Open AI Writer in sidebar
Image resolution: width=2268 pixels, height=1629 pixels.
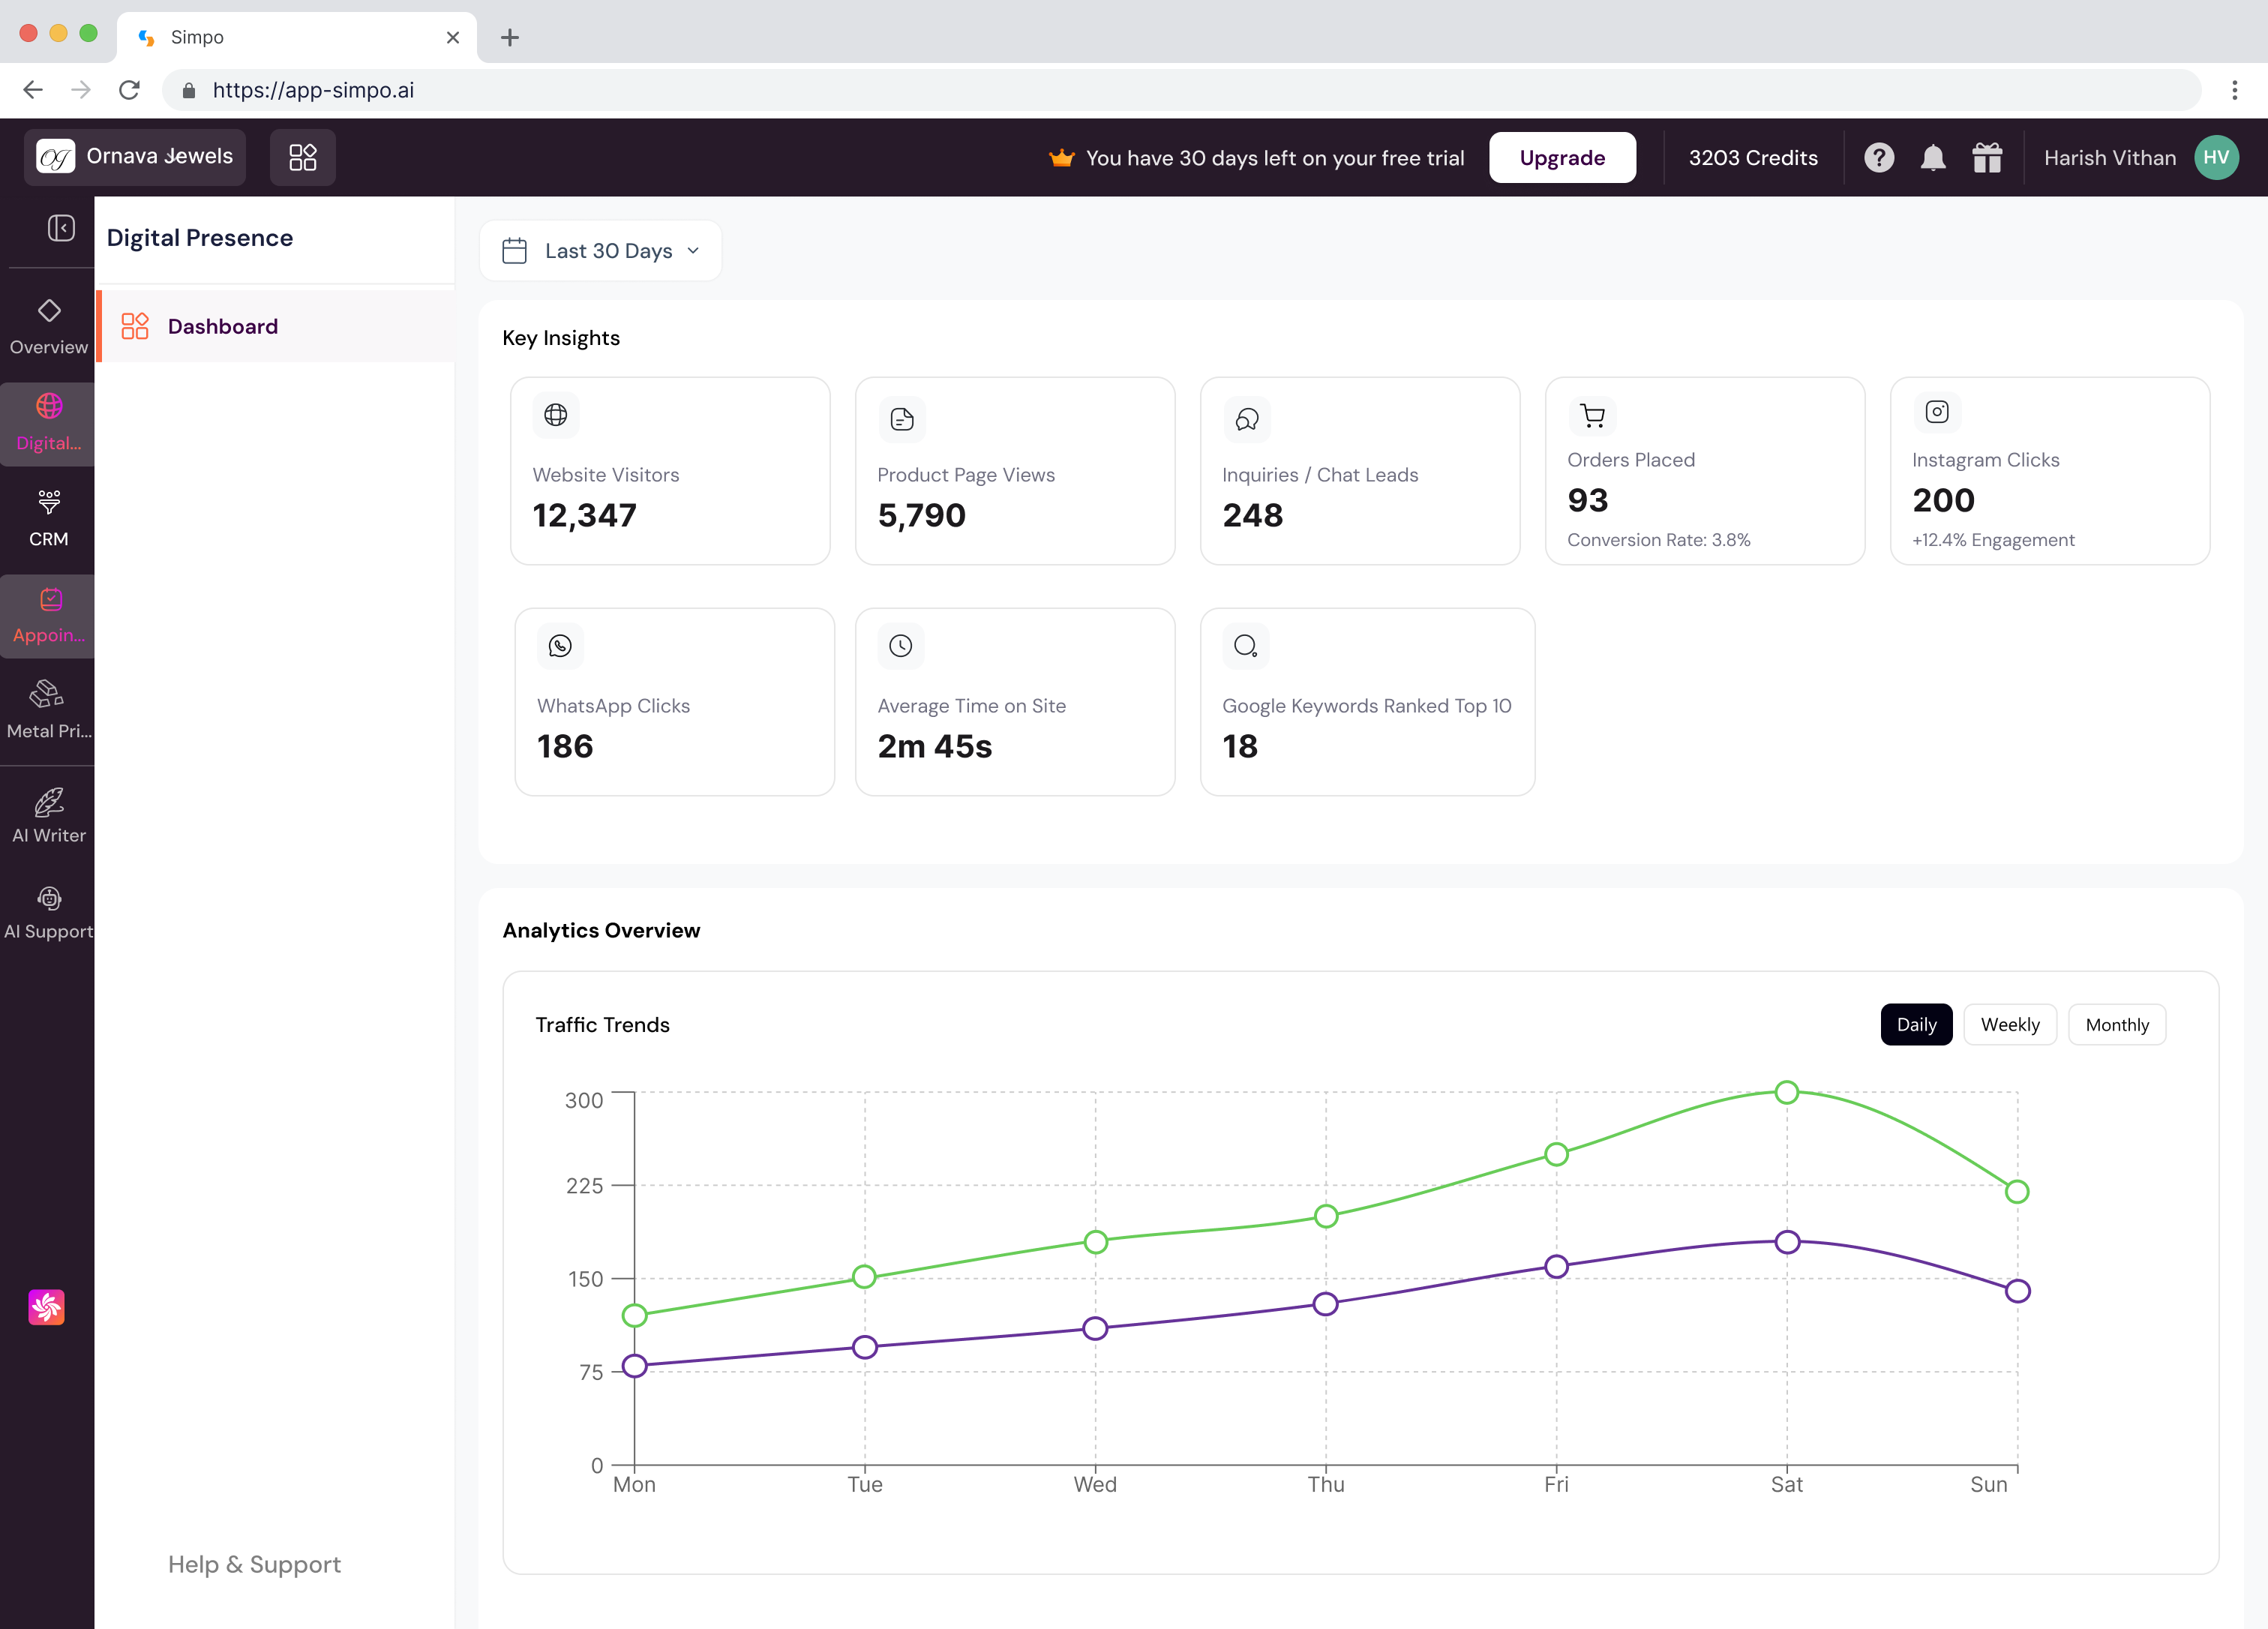(48, 815)
